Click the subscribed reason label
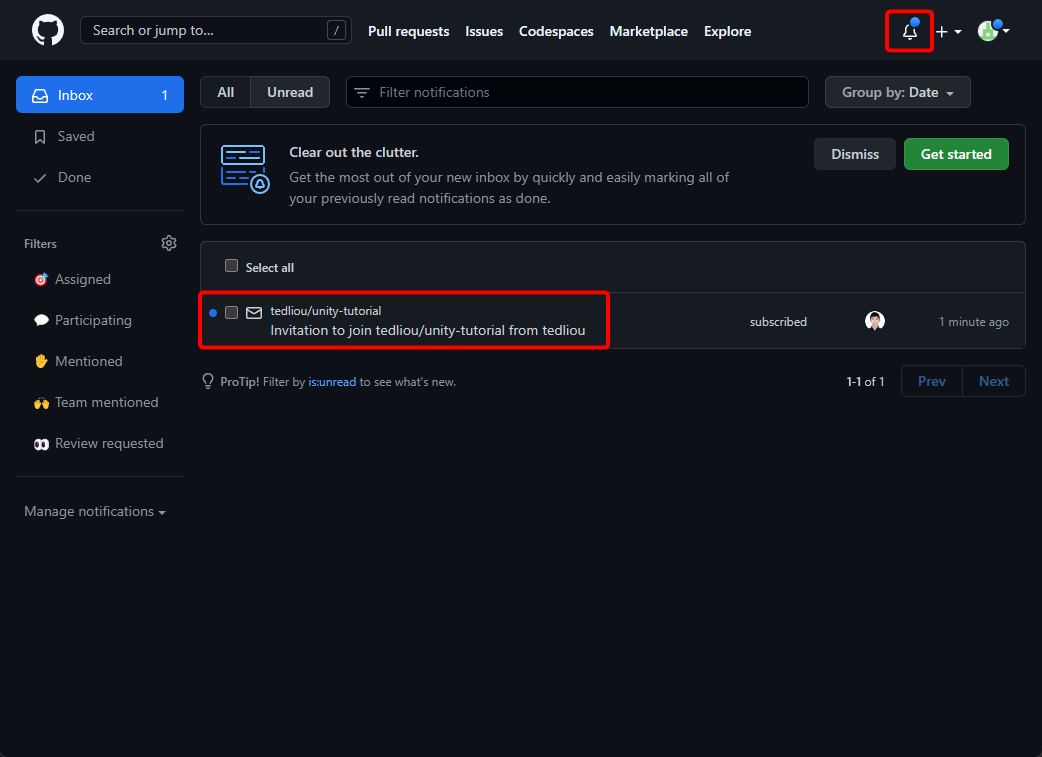This screenshot has width=1042, height=757. (778, 322)
